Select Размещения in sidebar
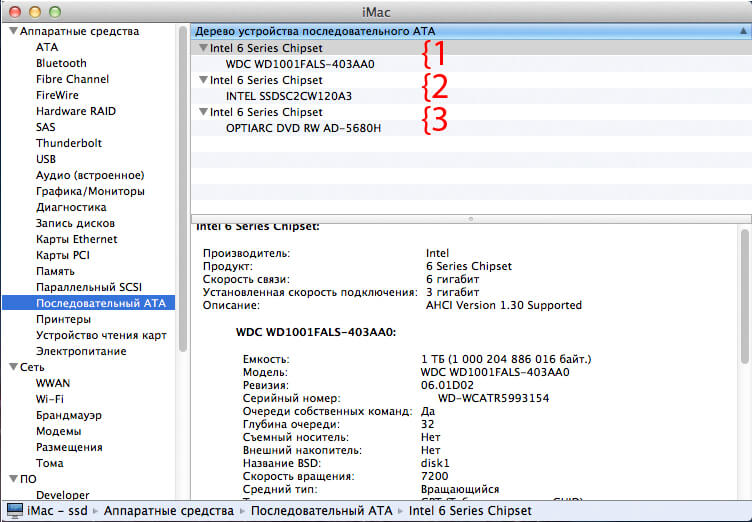This screenshot has height=522, width=752. tap(69, 447)
